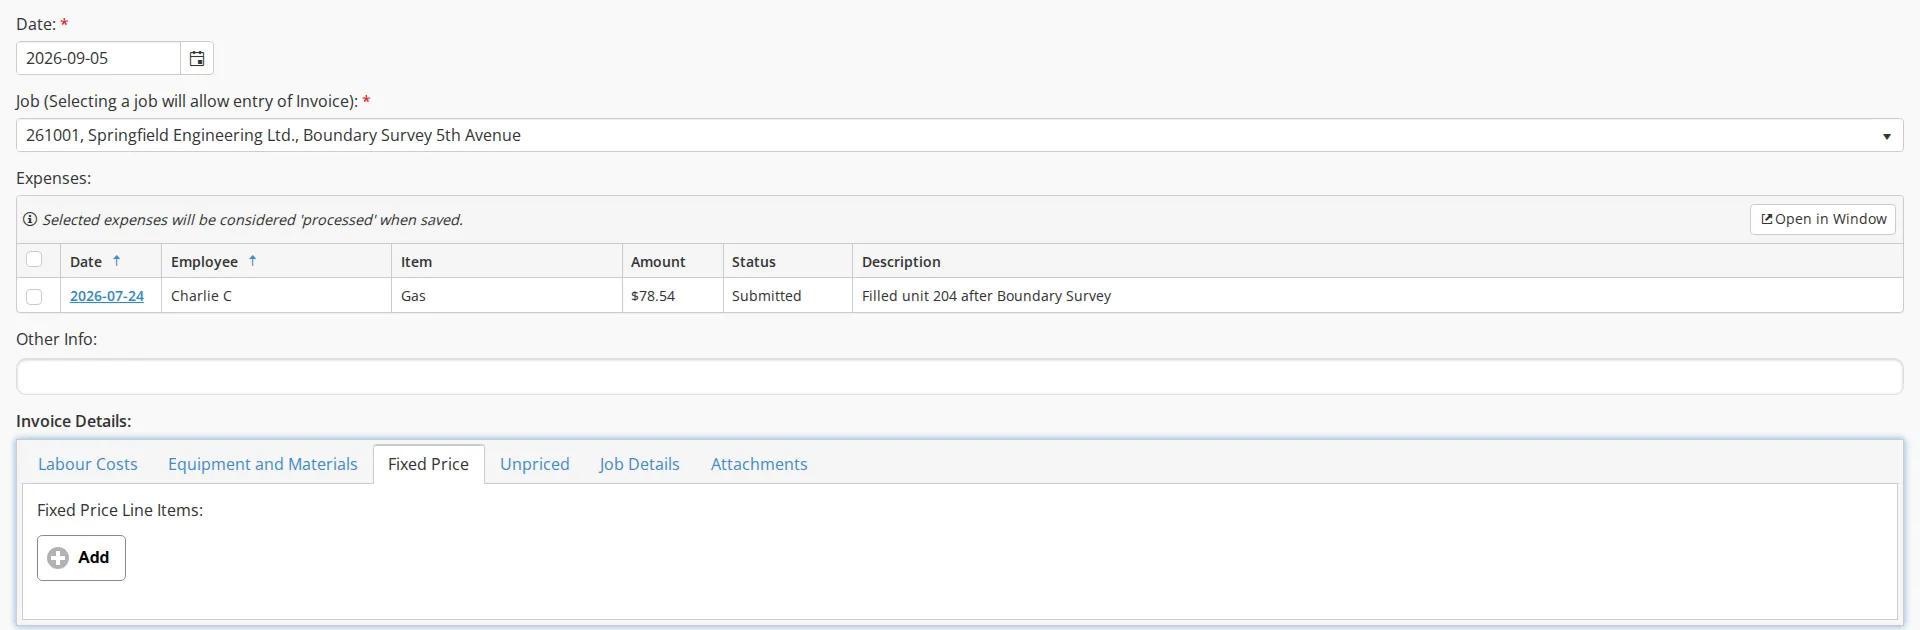This screenshot has height=630, width=1920.
Task: Click the Description column header
Action: click(x=1377, y=261)
